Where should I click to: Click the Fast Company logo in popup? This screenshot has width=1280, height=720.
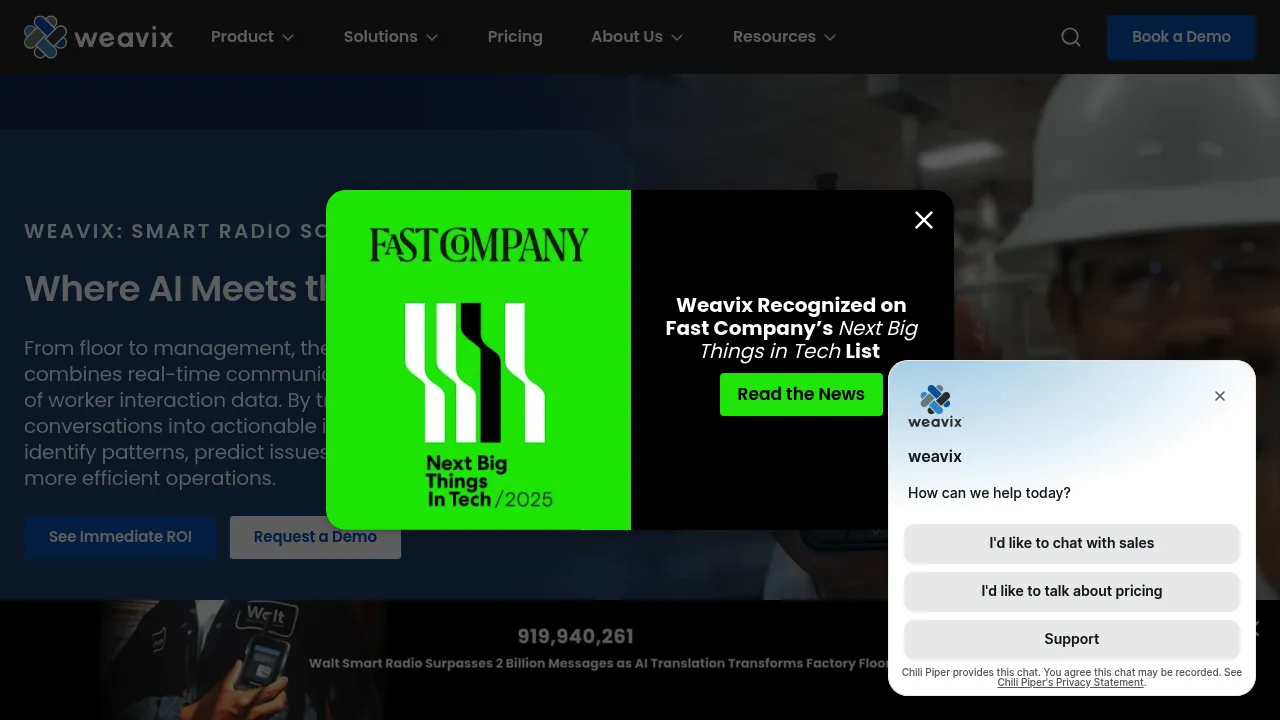[x=479, y=245]
